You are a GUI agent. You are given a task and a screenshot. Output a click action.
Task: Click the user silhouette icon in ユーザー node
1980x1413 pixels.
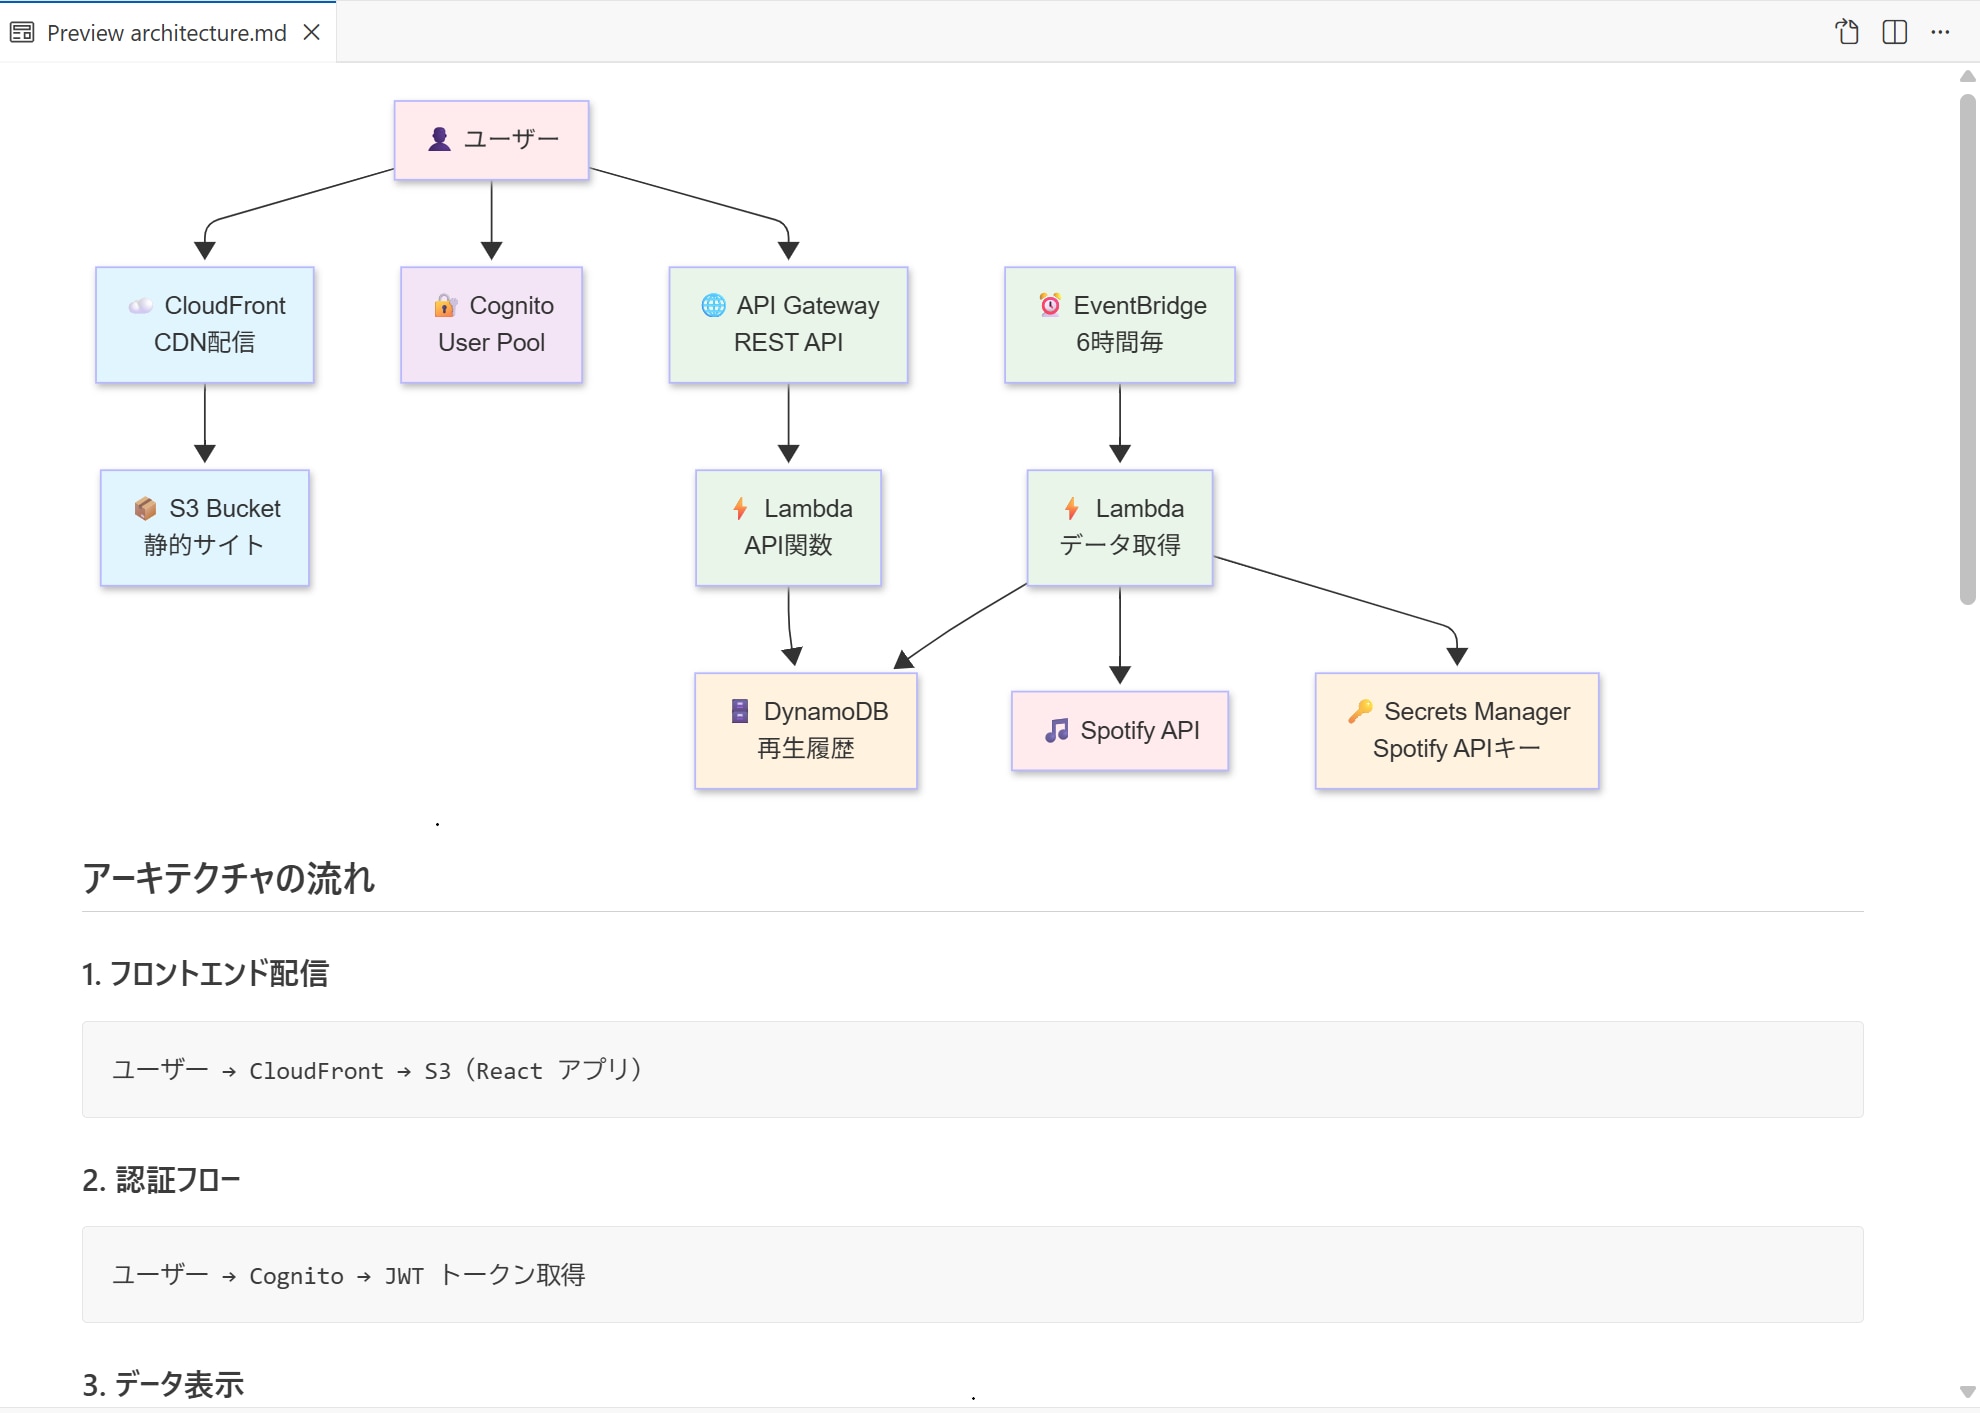pos(439,139)
